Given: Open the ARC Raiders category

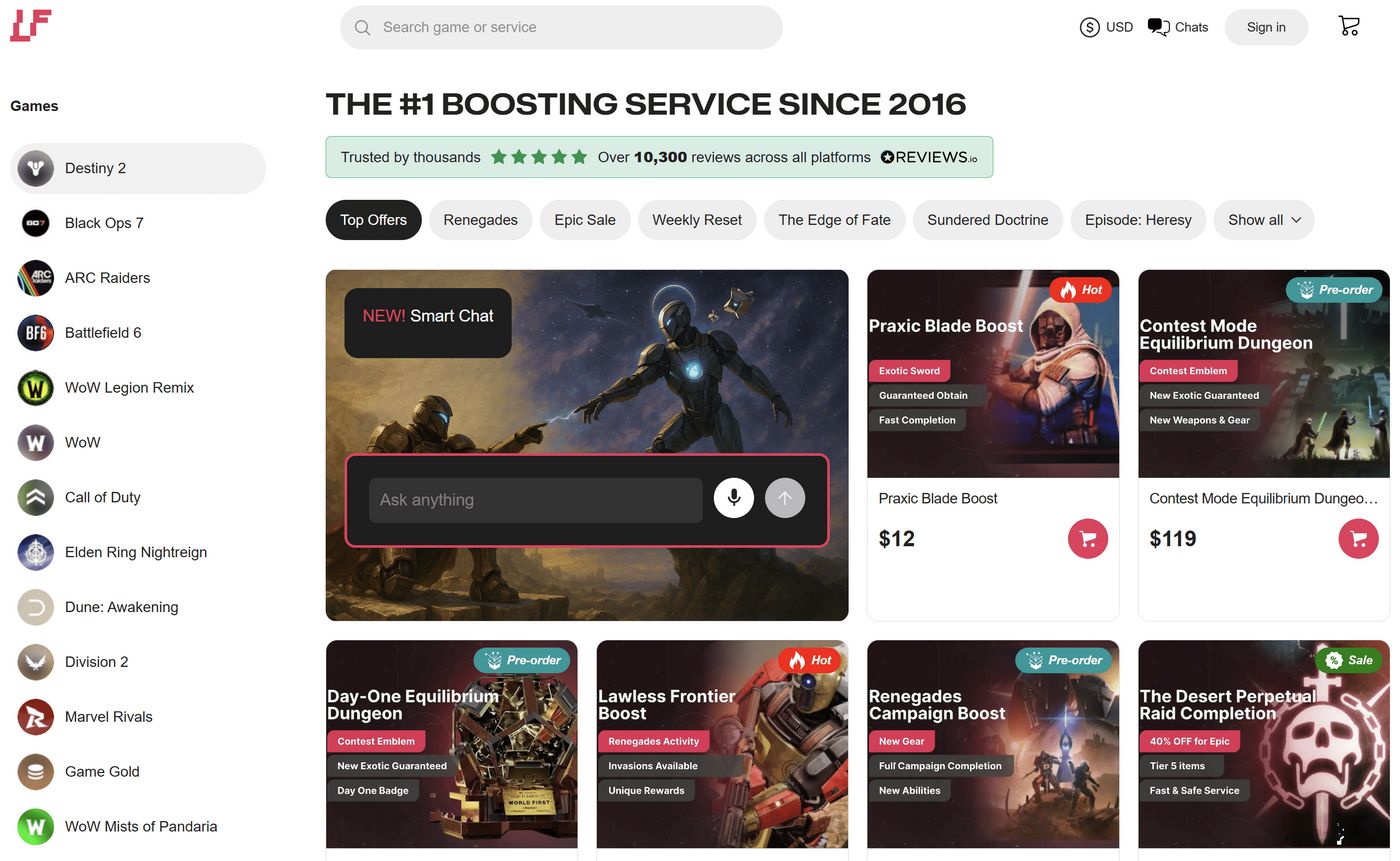Looking at the screenshot, I should (x=35, y=278).
